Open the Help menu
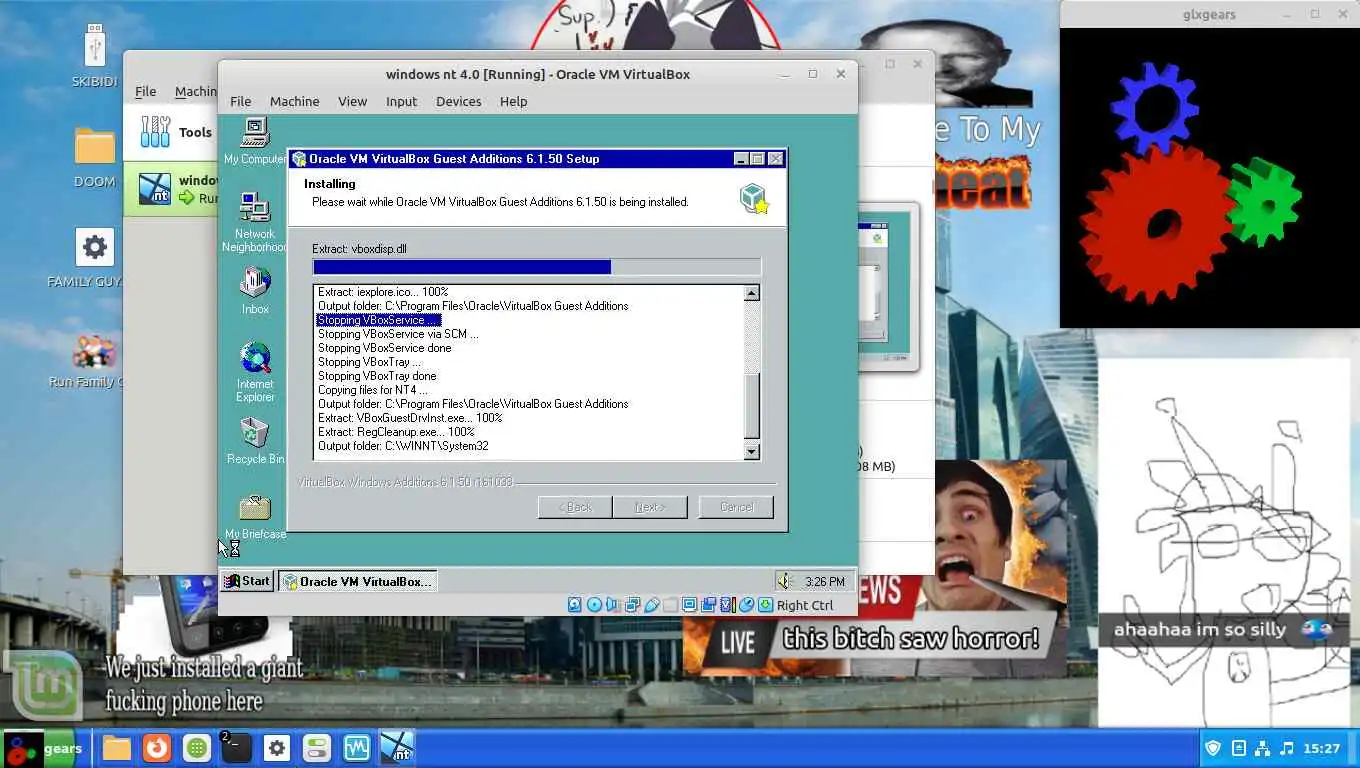The height and width of the screenshot is (768, 1360). click(x=513, y=101)
